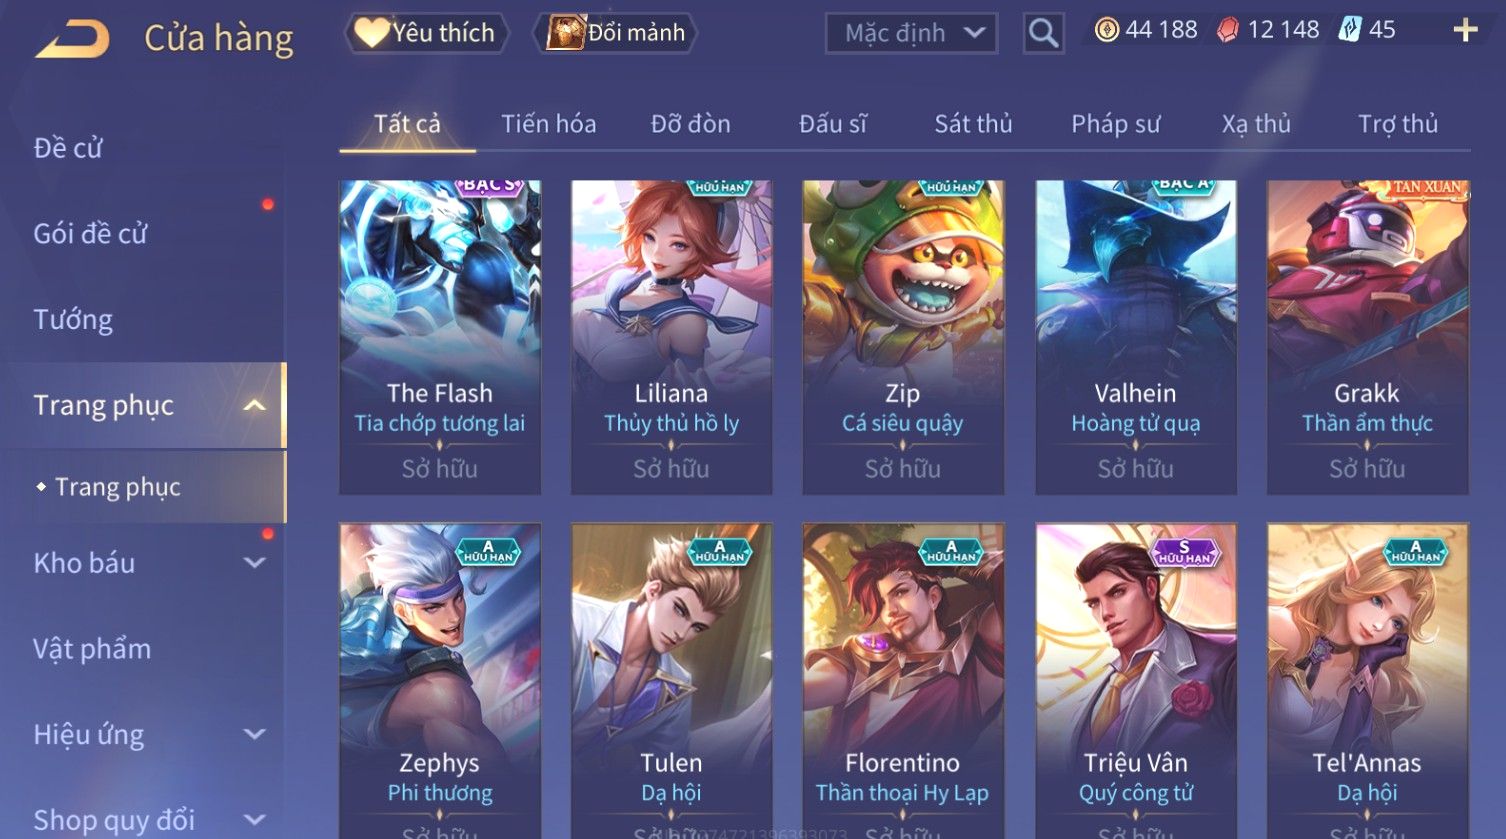
Task: Open Gói đề cử in the sidebar
Action: [90, 234]
